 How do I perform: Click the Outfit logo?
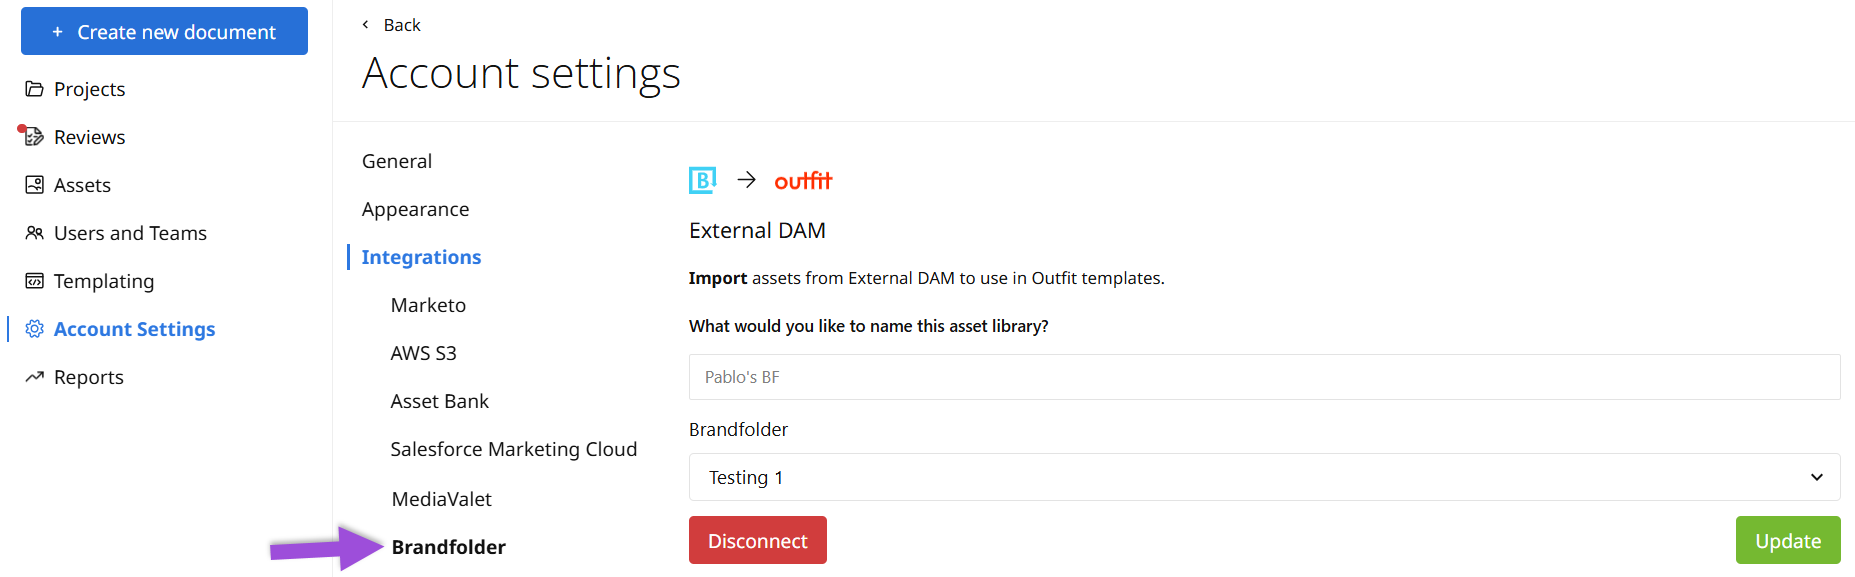[802, 181]
